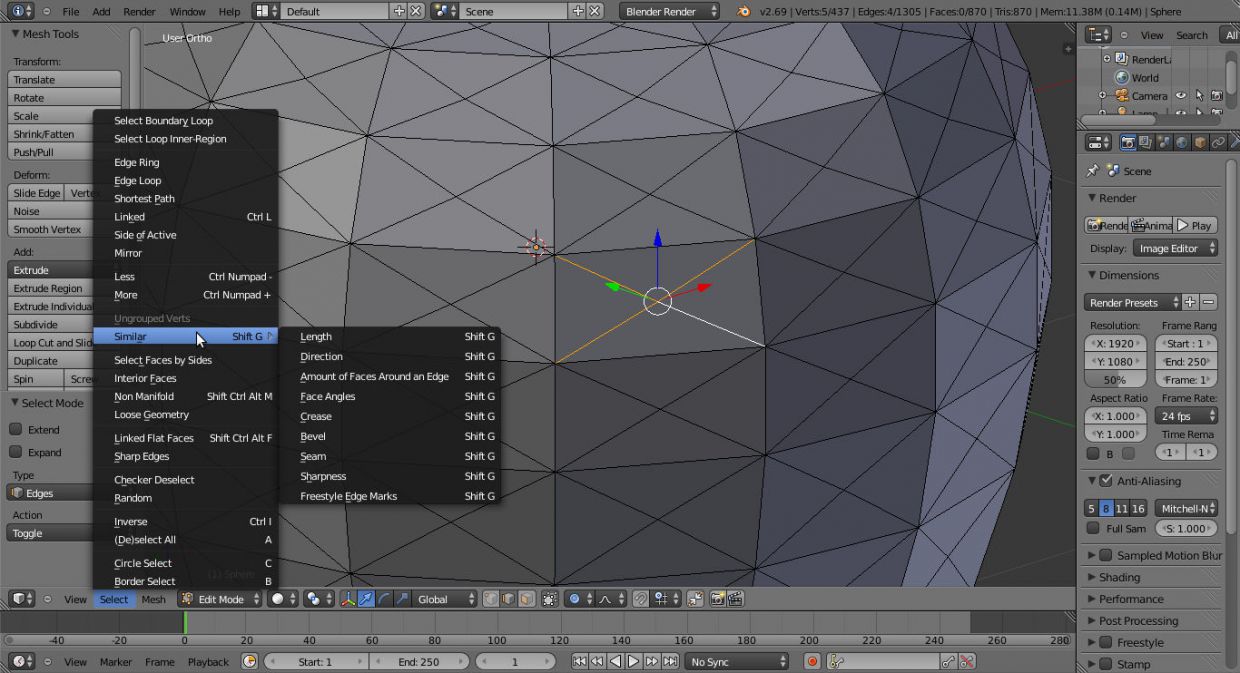Toggle the snap magnet icon
Viewport: 1240px width, 673px height.
point(640,599)
